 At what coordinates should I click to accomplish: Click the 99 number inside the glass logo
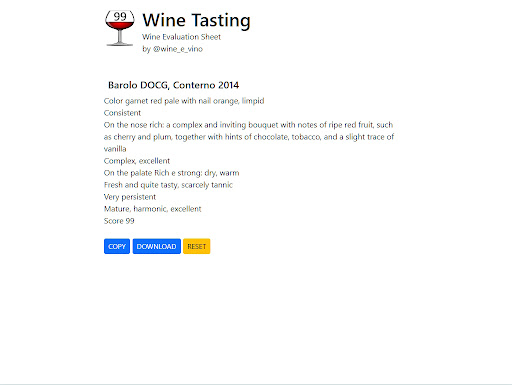(120, 16)
